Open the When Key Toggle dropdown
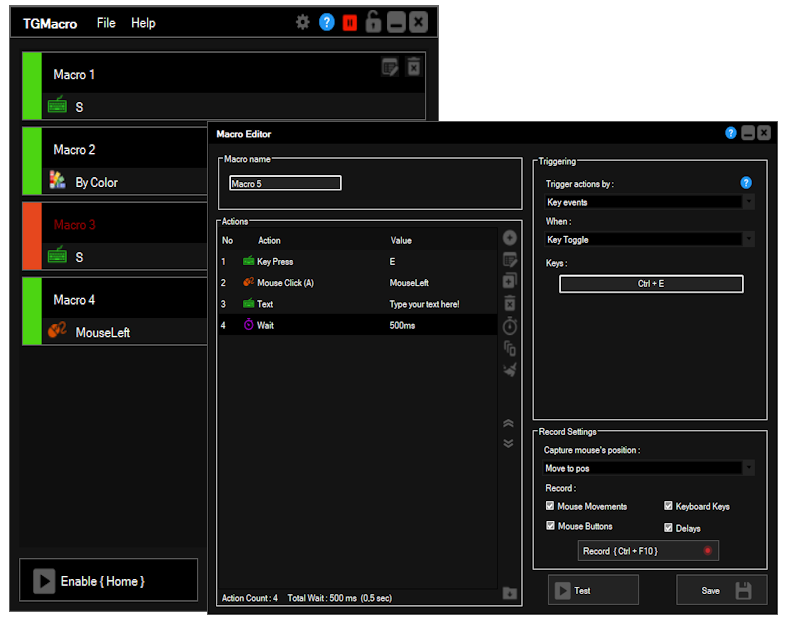This screenshot has width=785, height=622. point(649,239)
